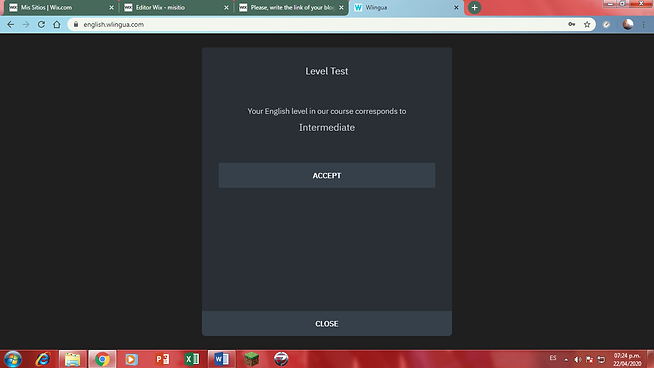
Task: Open Excel from taskbar
Action: tap(192, 359)
